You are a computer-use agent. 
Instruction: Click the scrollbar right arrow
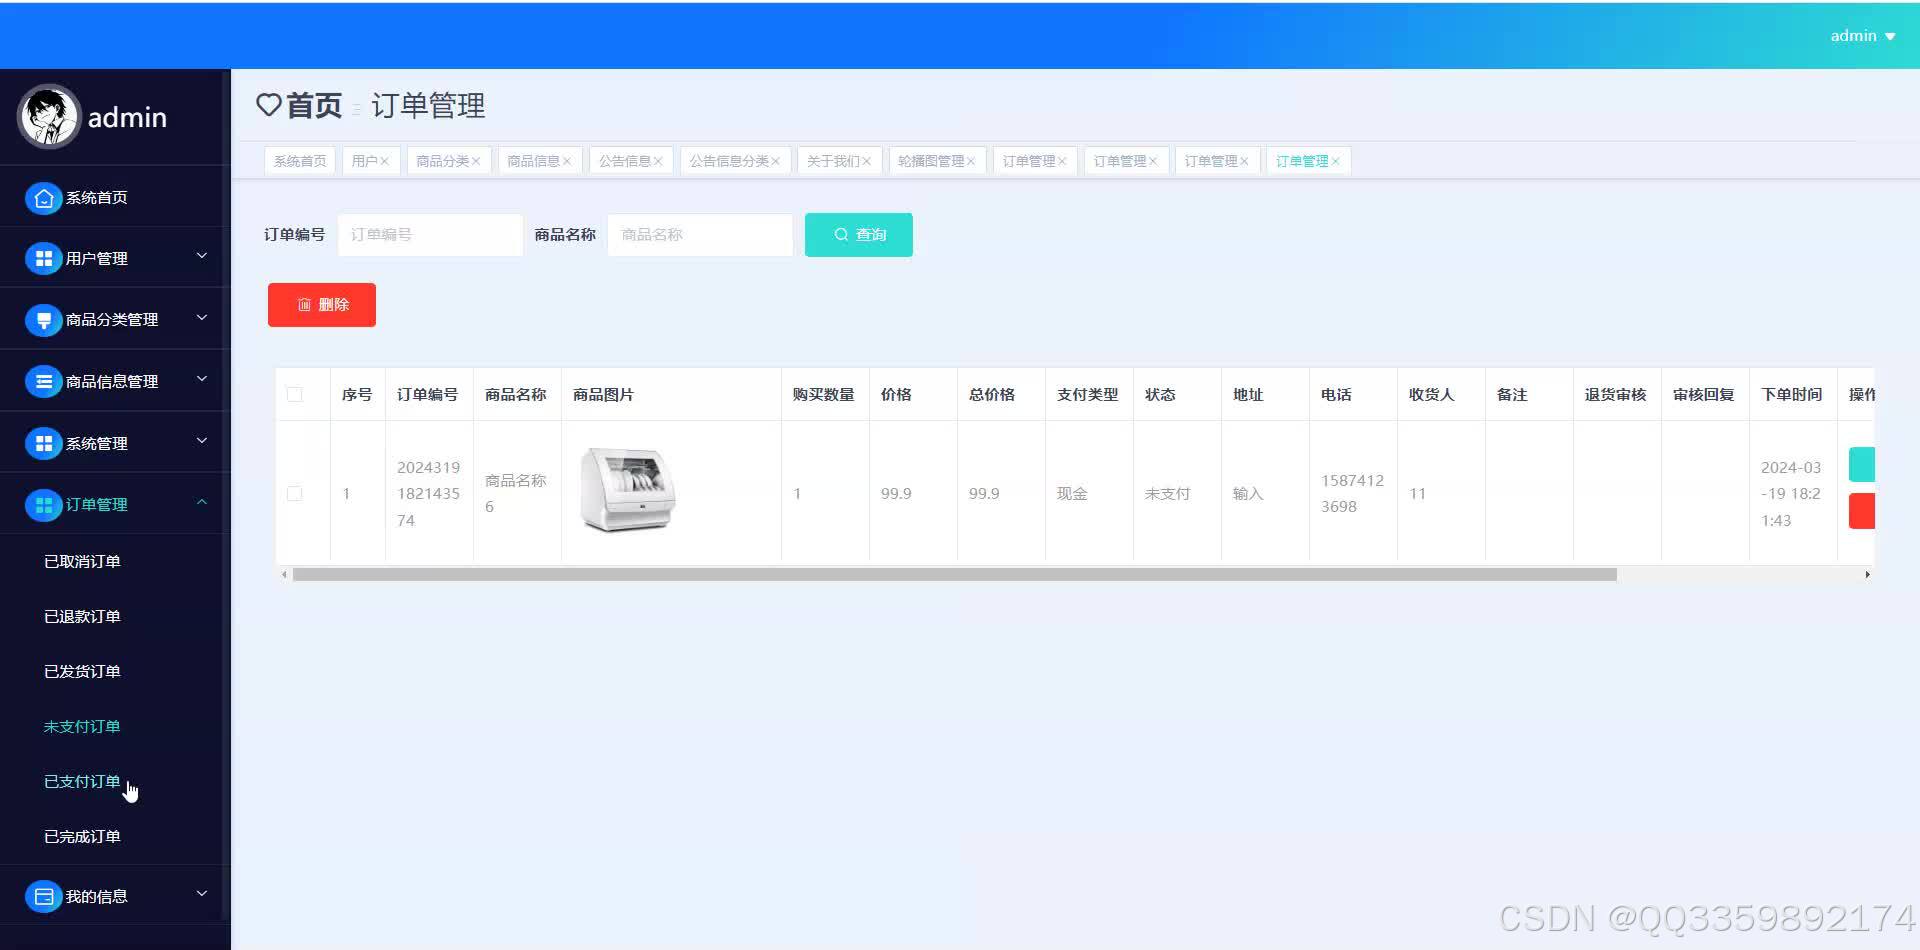tap(1867, 575)
